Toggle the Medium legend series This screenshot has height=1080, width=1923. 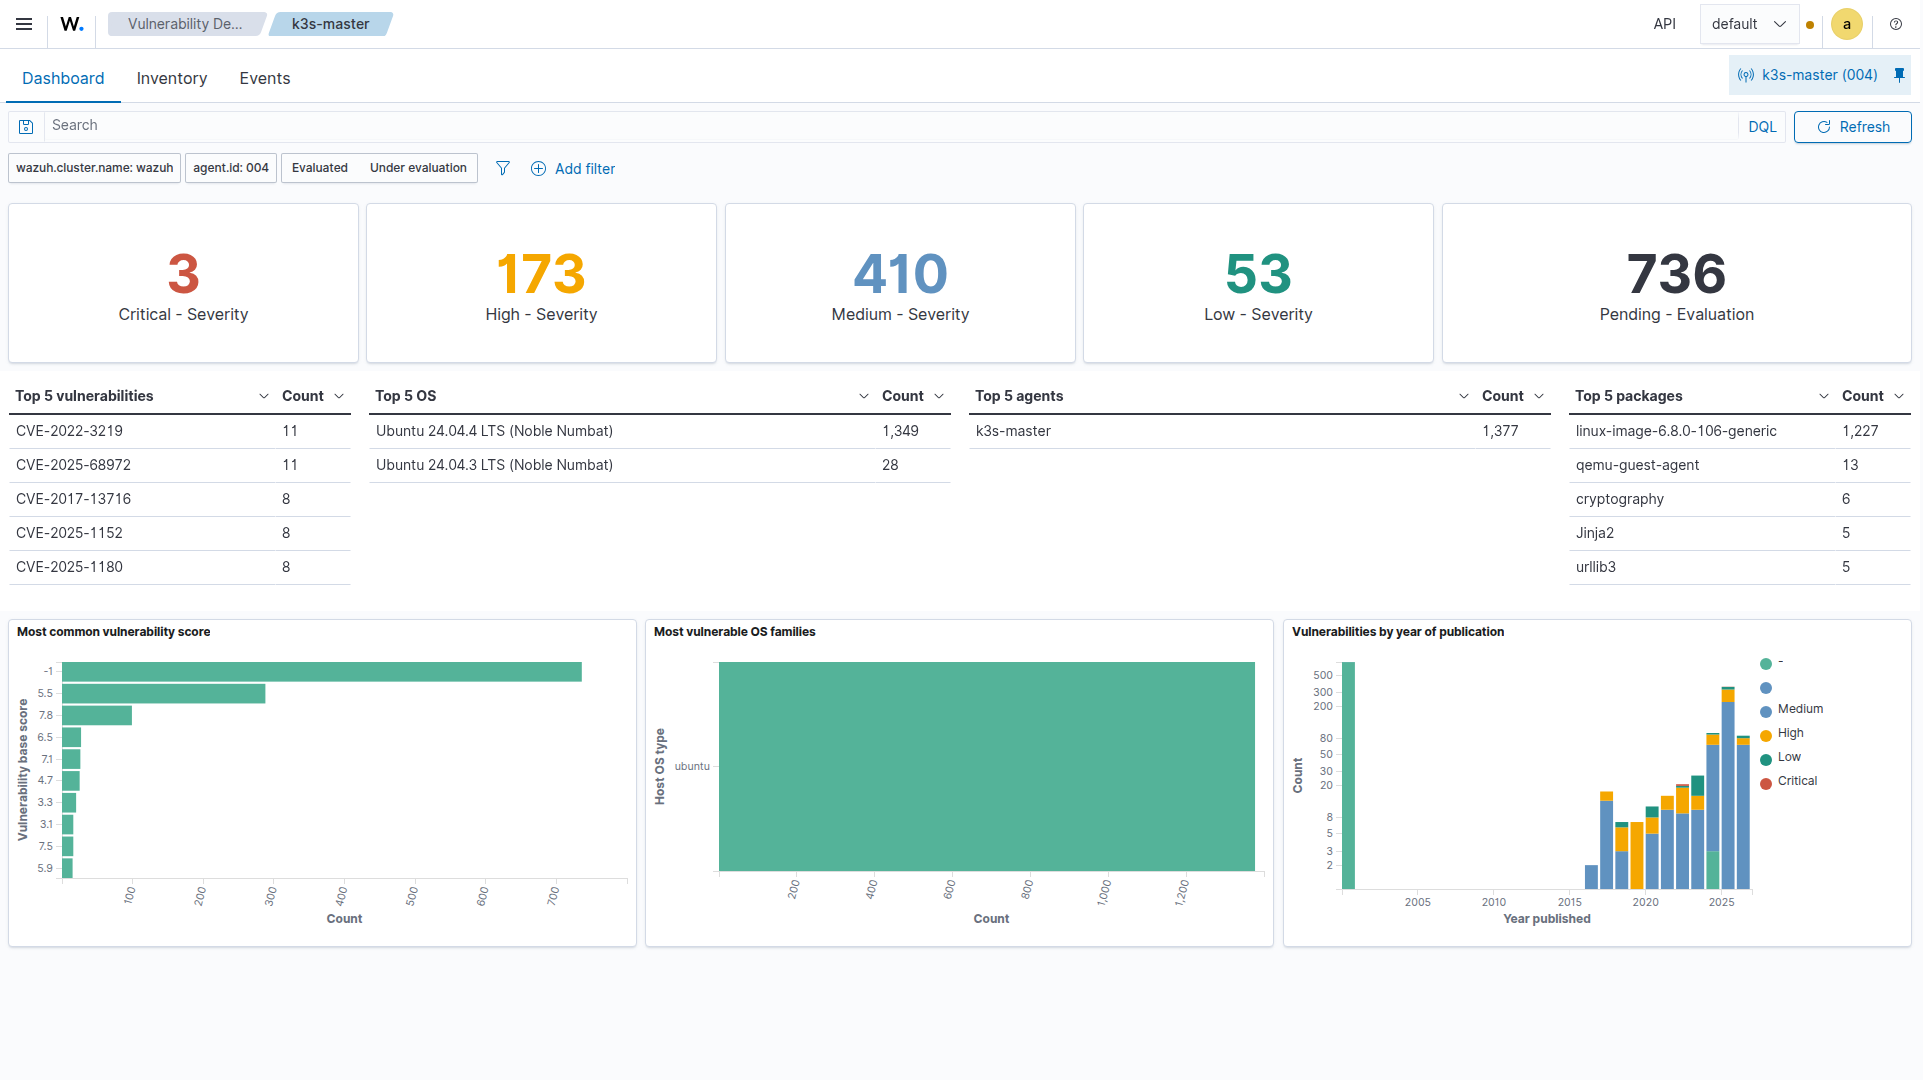[1799, 709]
